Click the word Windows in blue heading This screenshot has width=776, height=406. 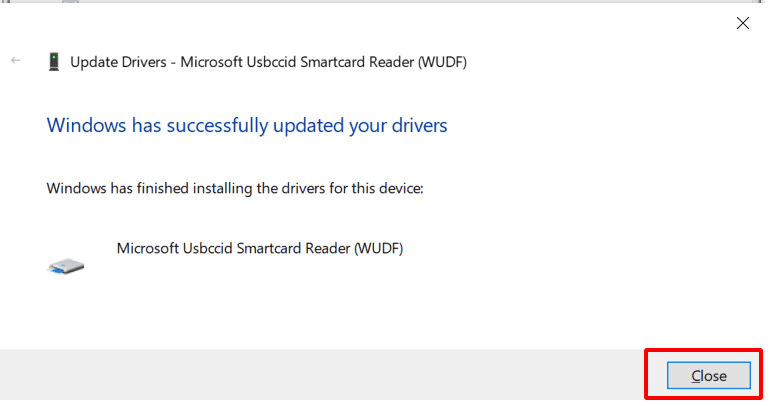[87, 125]
